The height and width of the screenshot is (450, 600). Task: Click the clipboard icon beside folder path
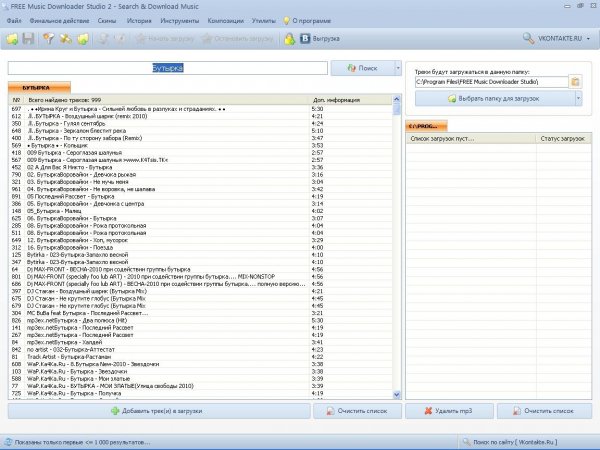(x=575, y=82)
